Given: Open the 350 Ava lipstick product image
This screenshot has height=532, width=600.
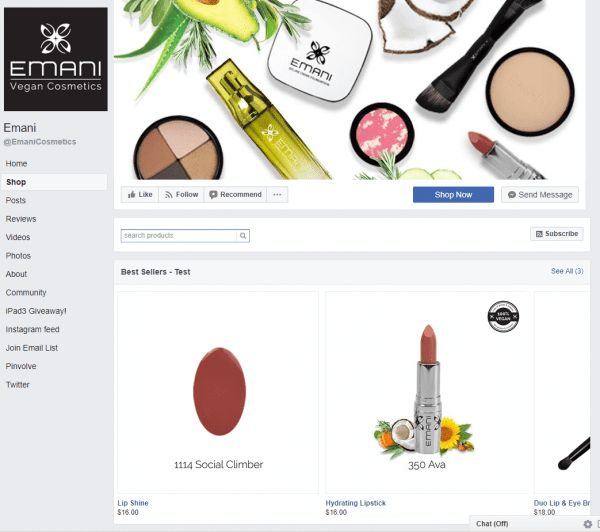Looking at the screenshot, I should coord(426,392).
